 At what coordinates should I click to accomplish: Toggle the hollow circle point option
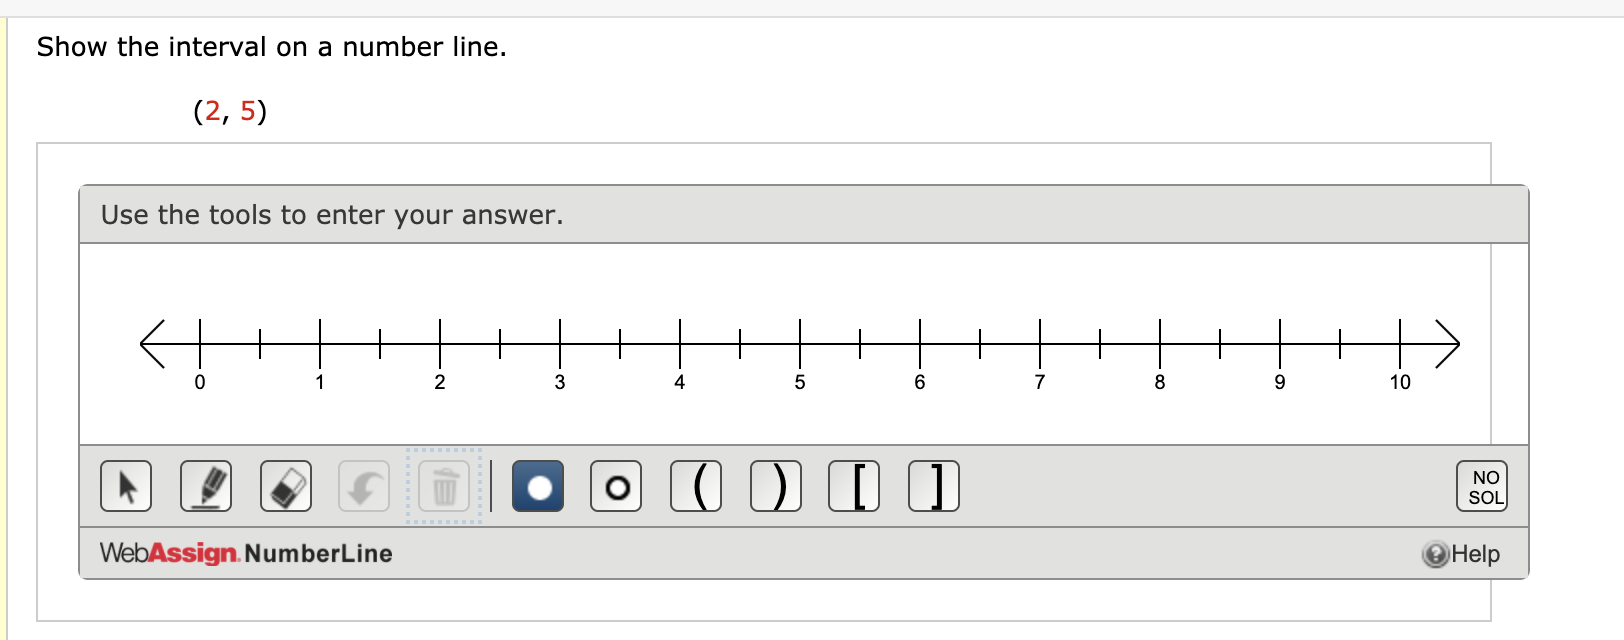point(616,486)
